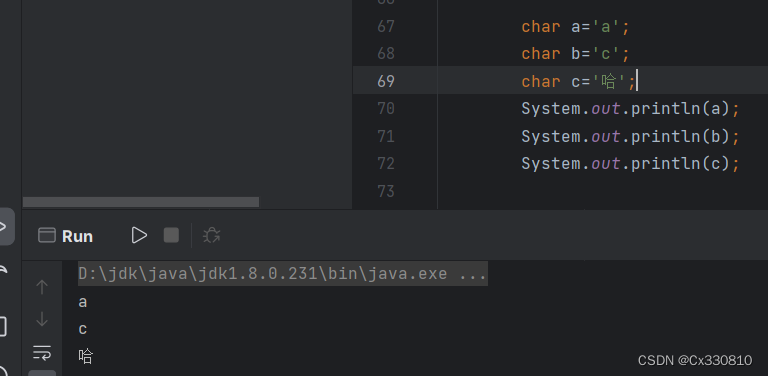Click the System.out.println(c); statement

point(630,164)
